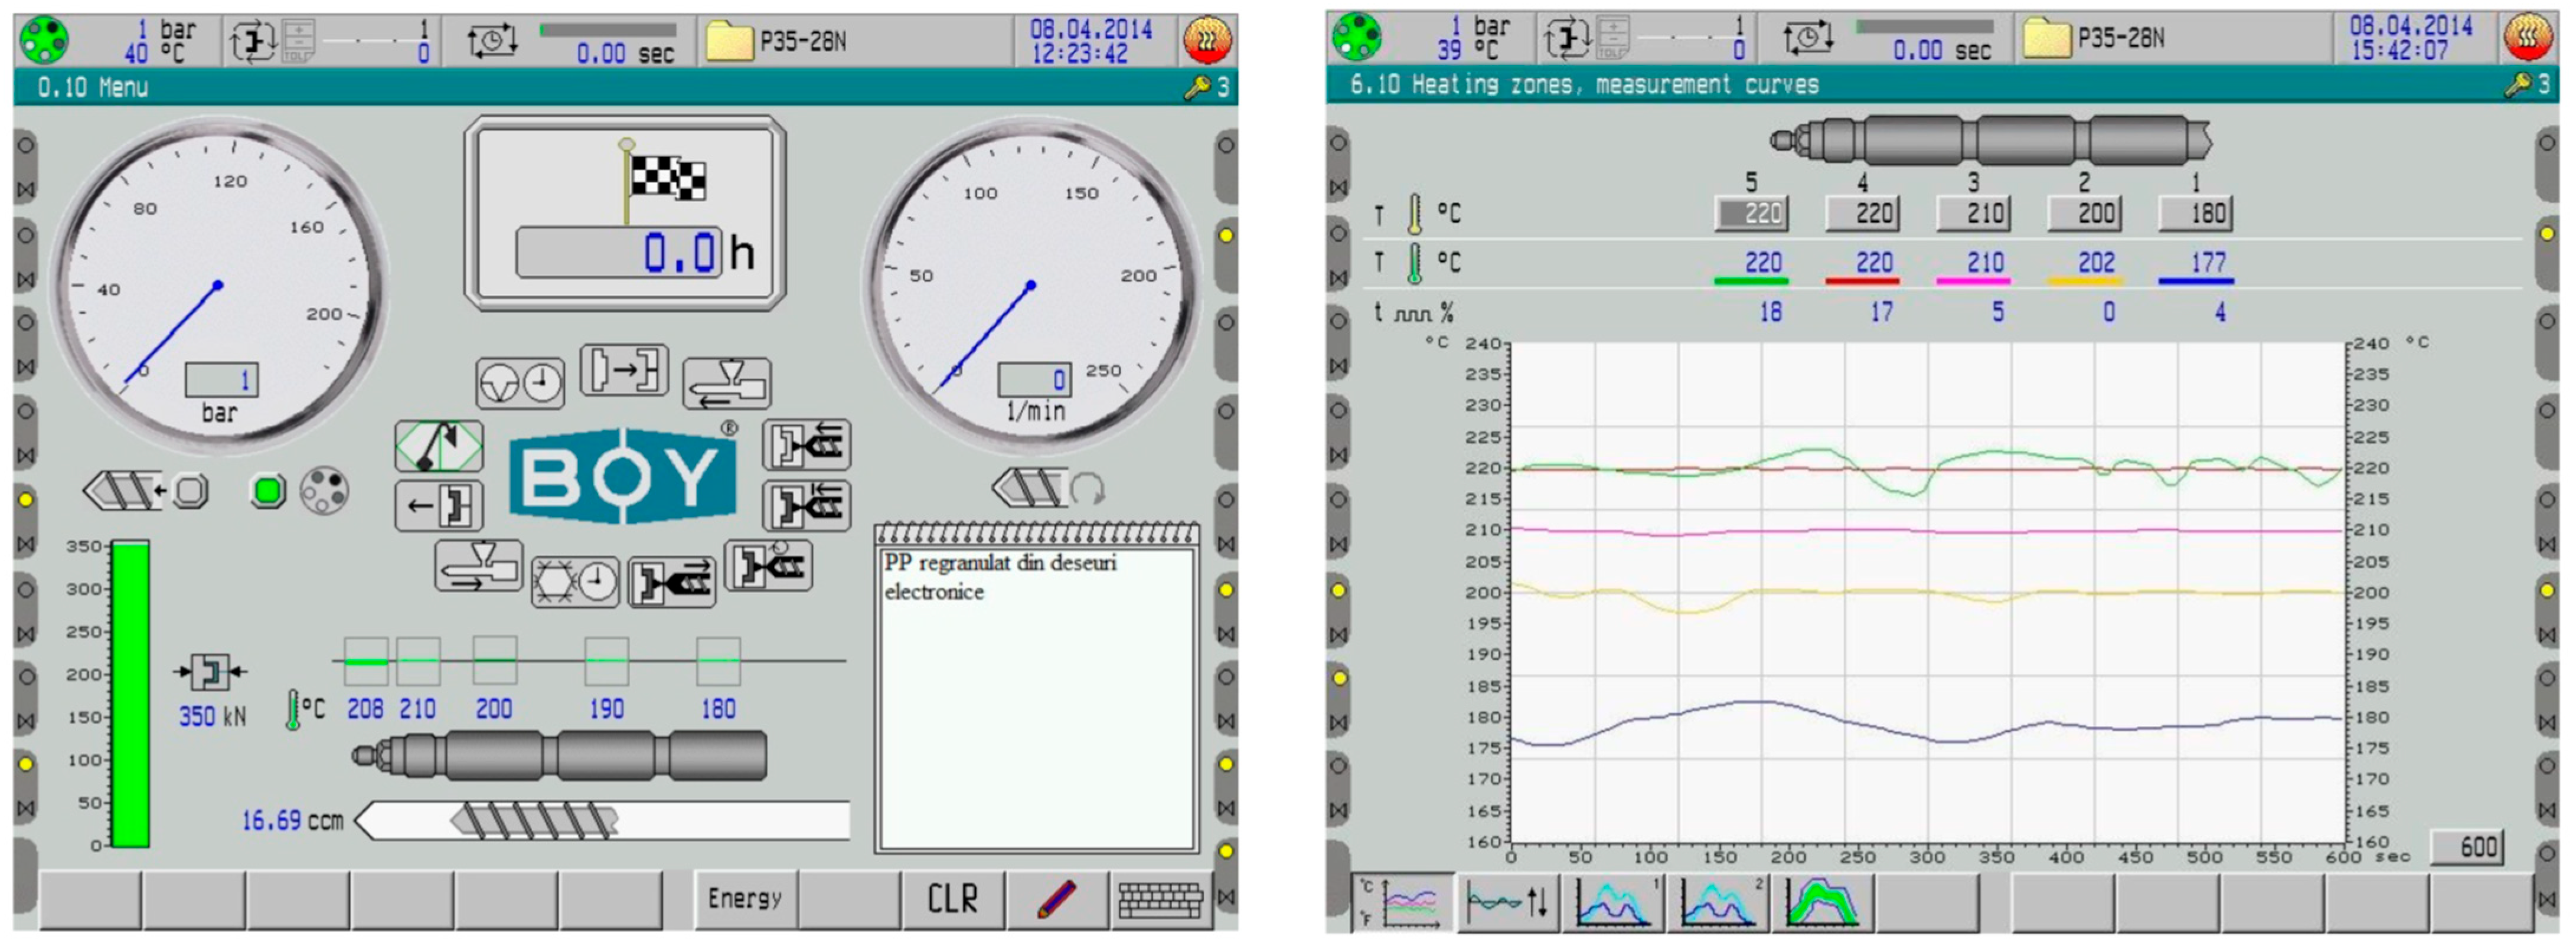The height and width of the screenshot is (949, 2576).
Task: Open the measurement curve 1 graph icon
Action: point(1613,902)
